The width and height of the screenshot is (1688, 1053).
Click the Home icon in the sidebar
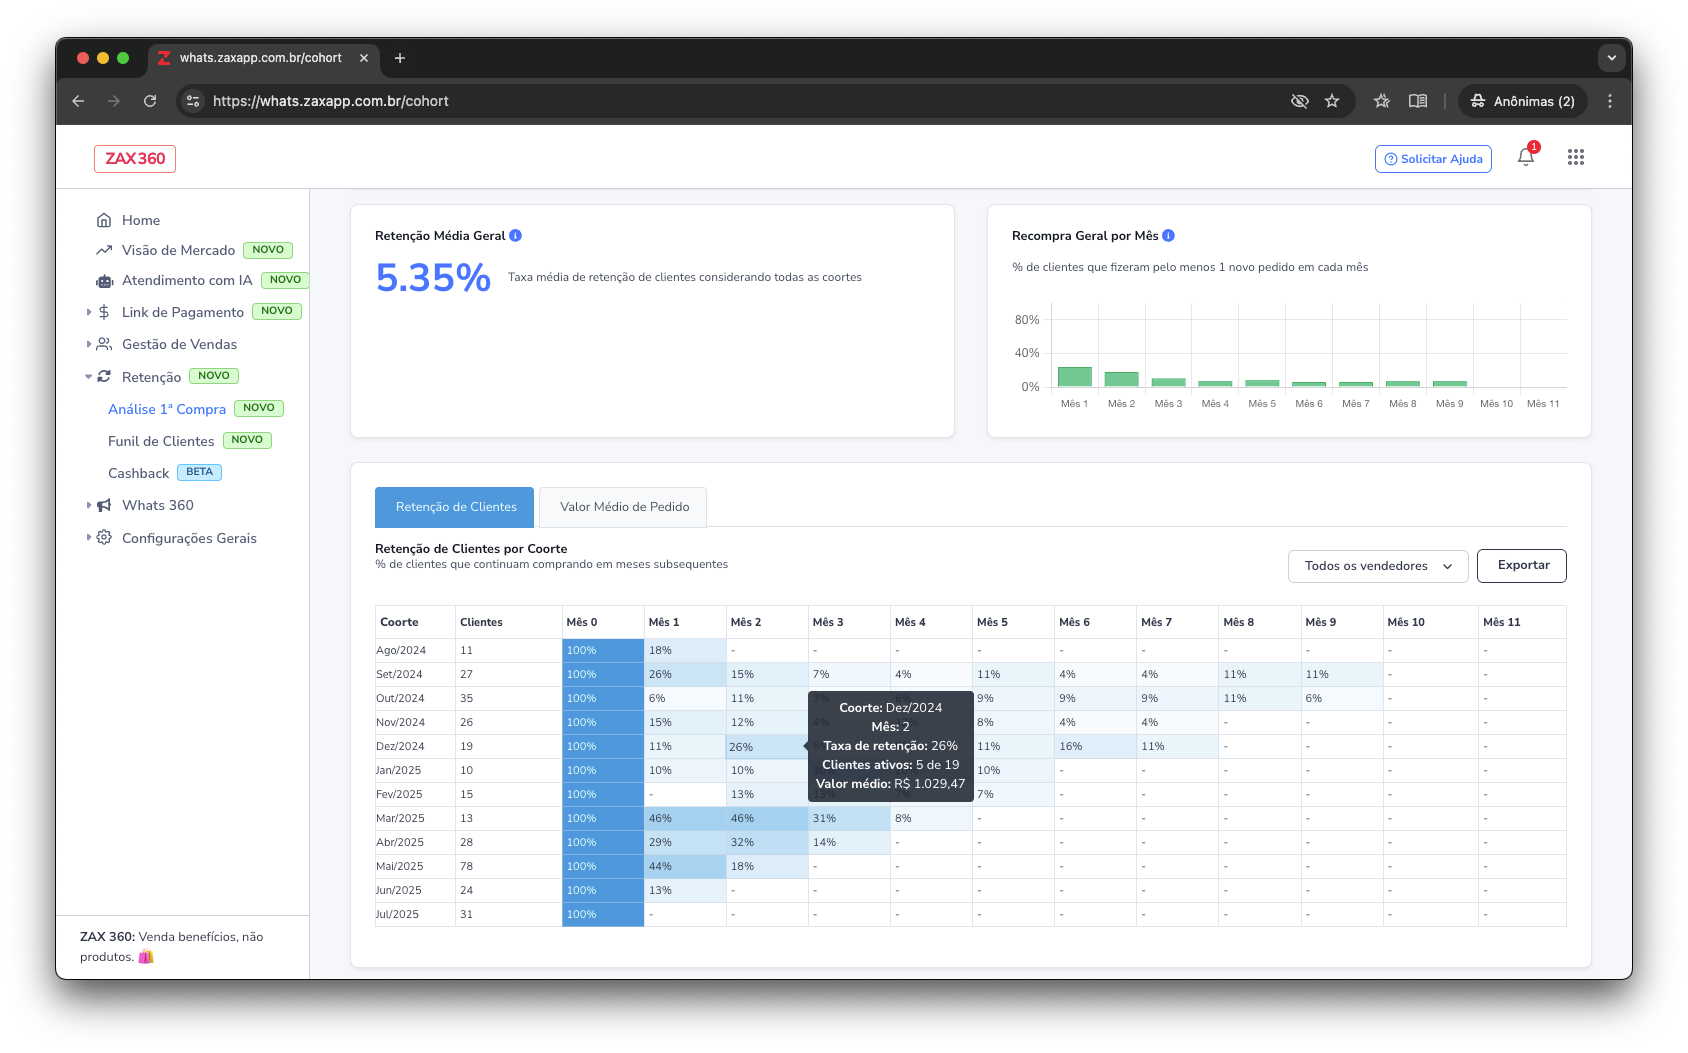[x=104, y=220]
